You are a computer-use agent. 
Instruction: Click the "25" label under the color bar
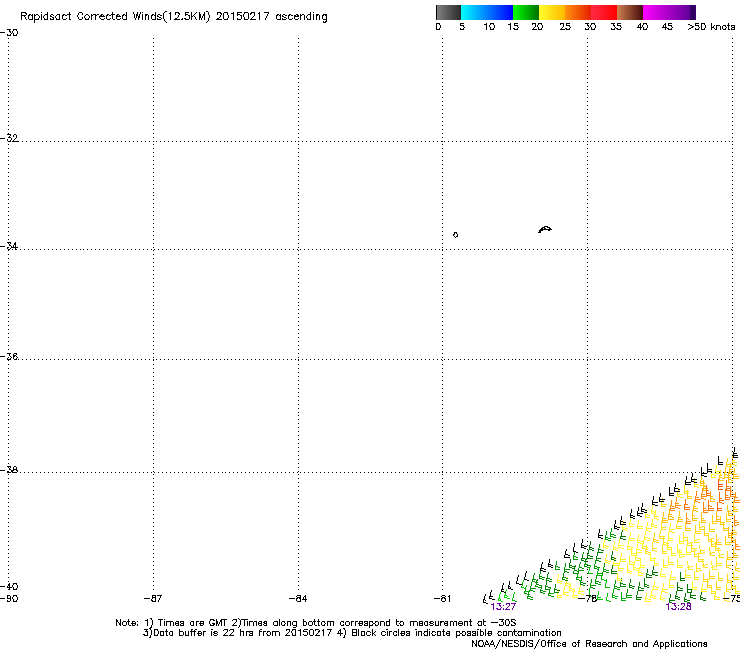point(565,27)
